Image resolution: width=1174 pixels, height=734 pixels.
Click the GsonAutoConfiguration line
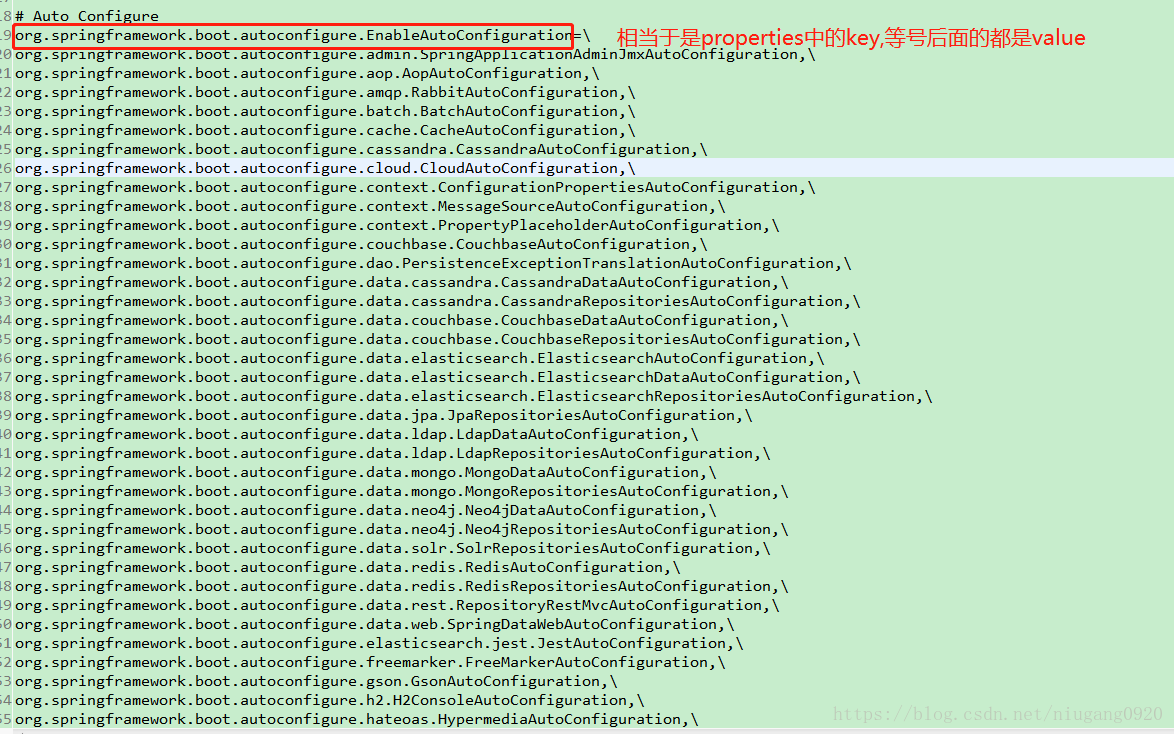pos(316,682)
